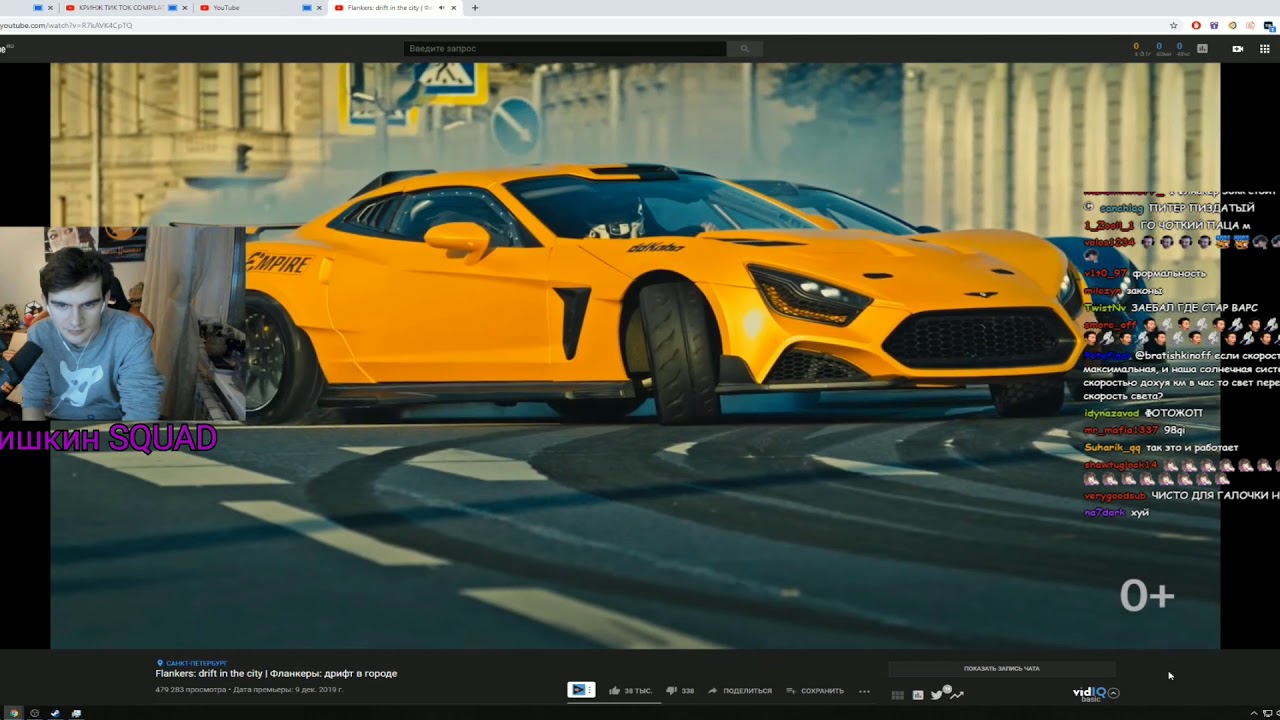Close the first browser tab

pyautogui.click(x=50, y=8)
